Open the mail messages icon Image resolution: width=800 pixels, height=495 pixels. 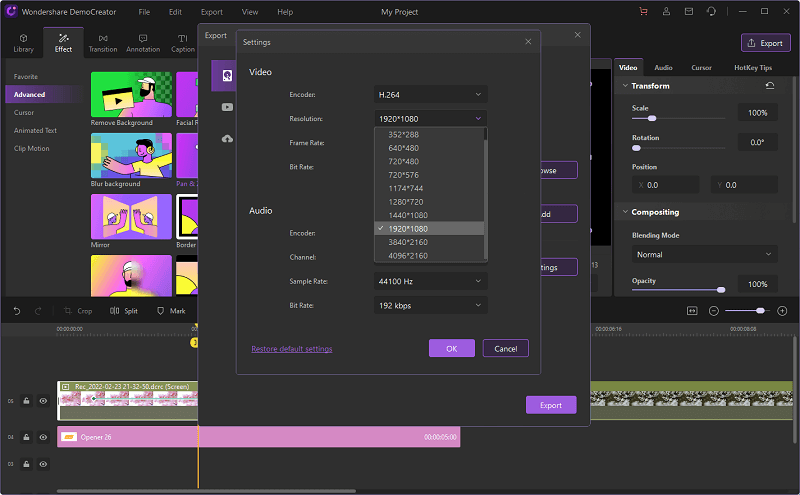(x=689, y=11)
